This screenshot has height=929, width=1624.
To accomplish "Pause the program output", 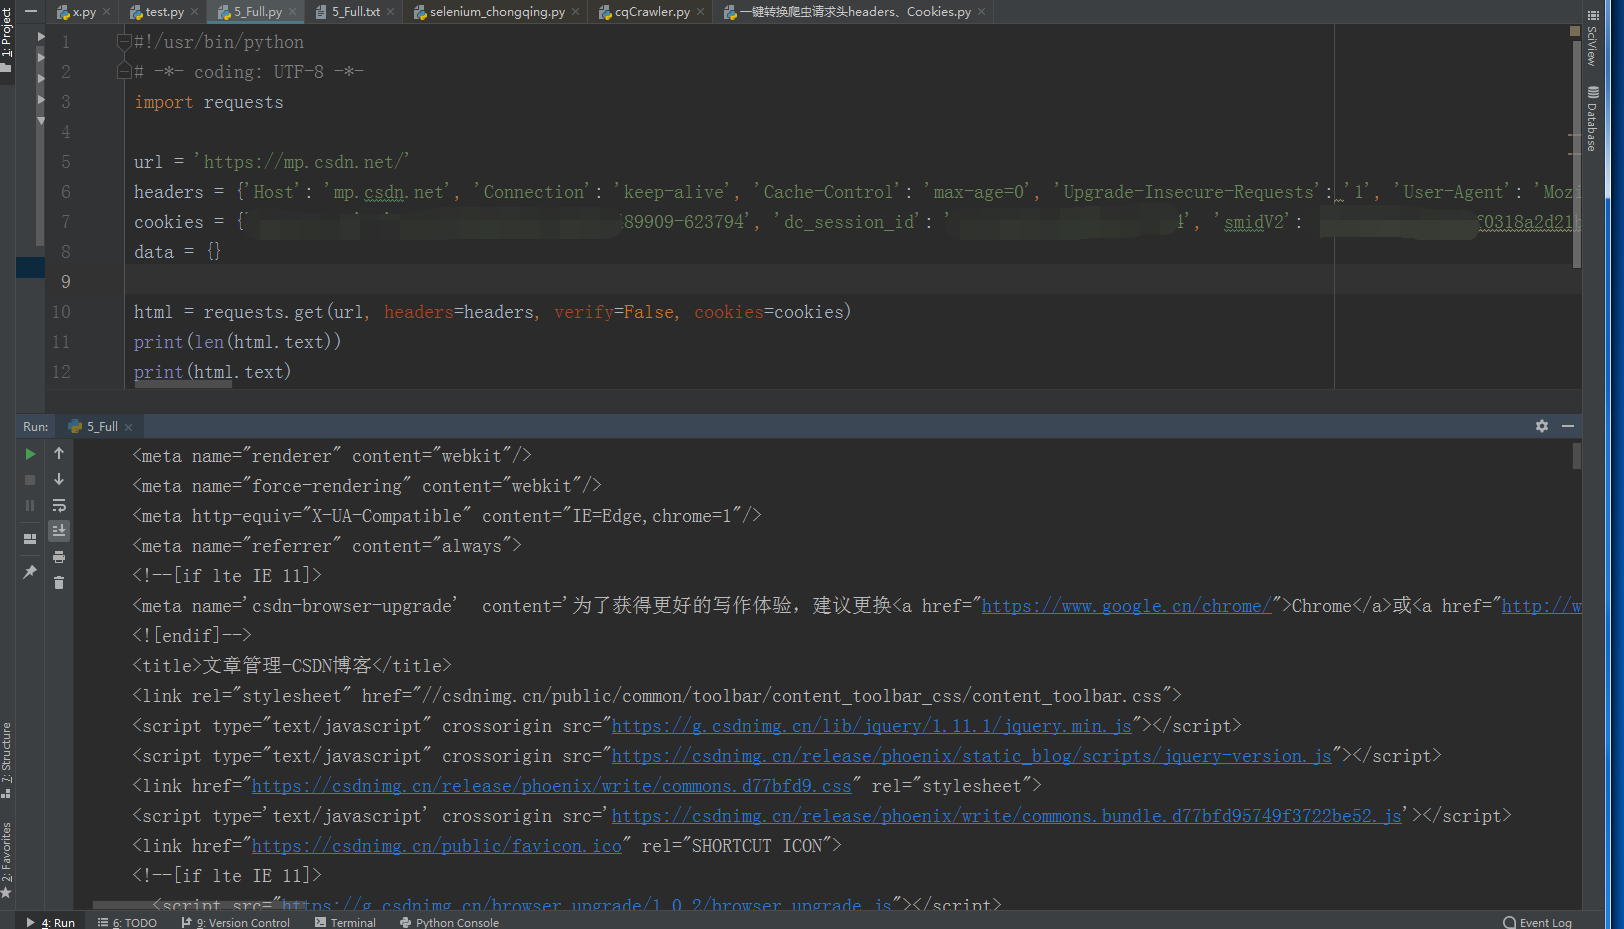I will (x=30, y=505).
